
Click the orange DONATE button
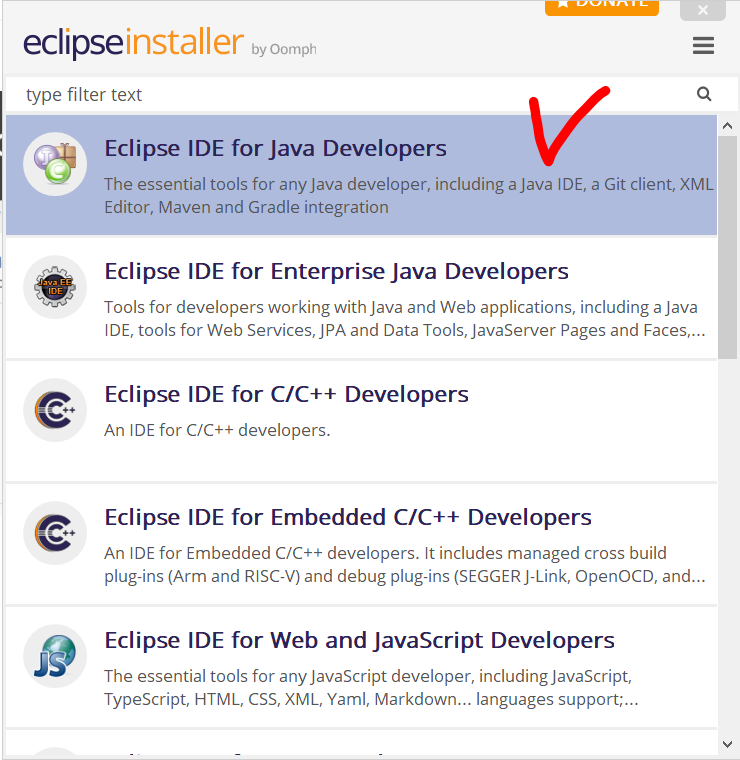click(x=602, y=7)
